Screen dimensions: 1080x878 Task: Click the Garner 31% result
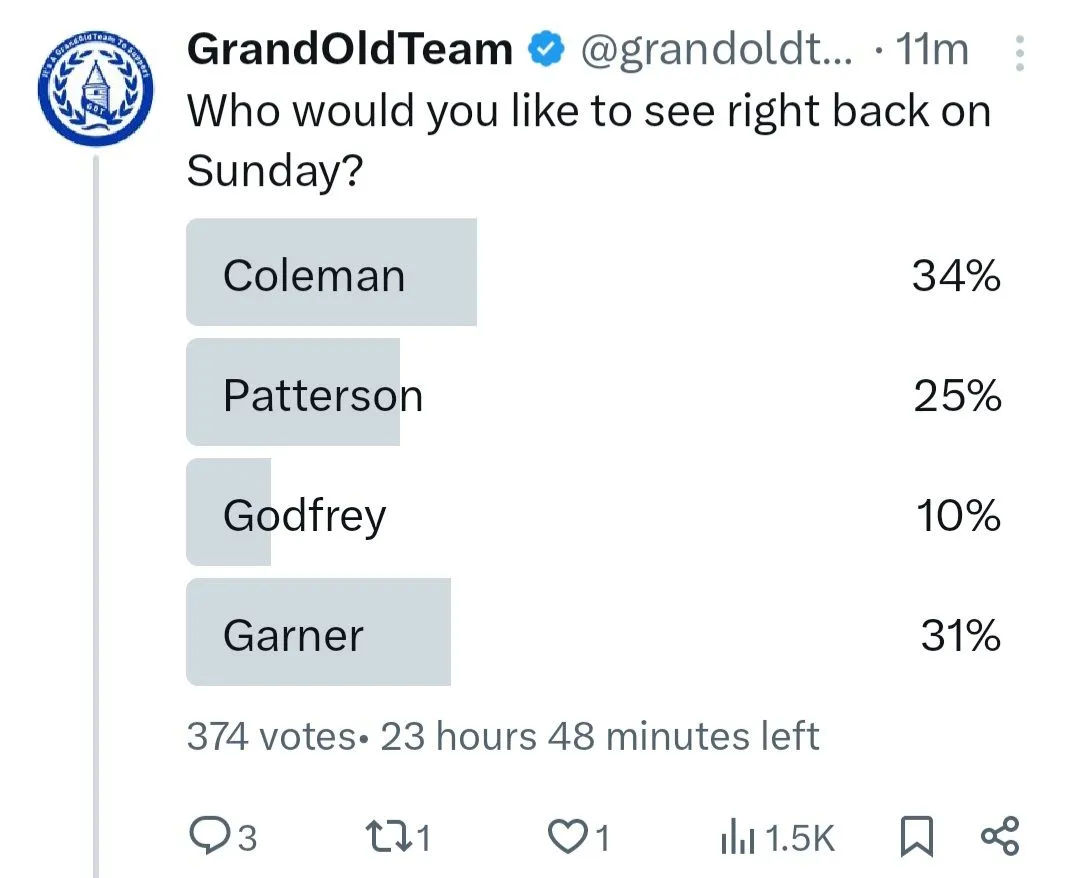(960, 636)
